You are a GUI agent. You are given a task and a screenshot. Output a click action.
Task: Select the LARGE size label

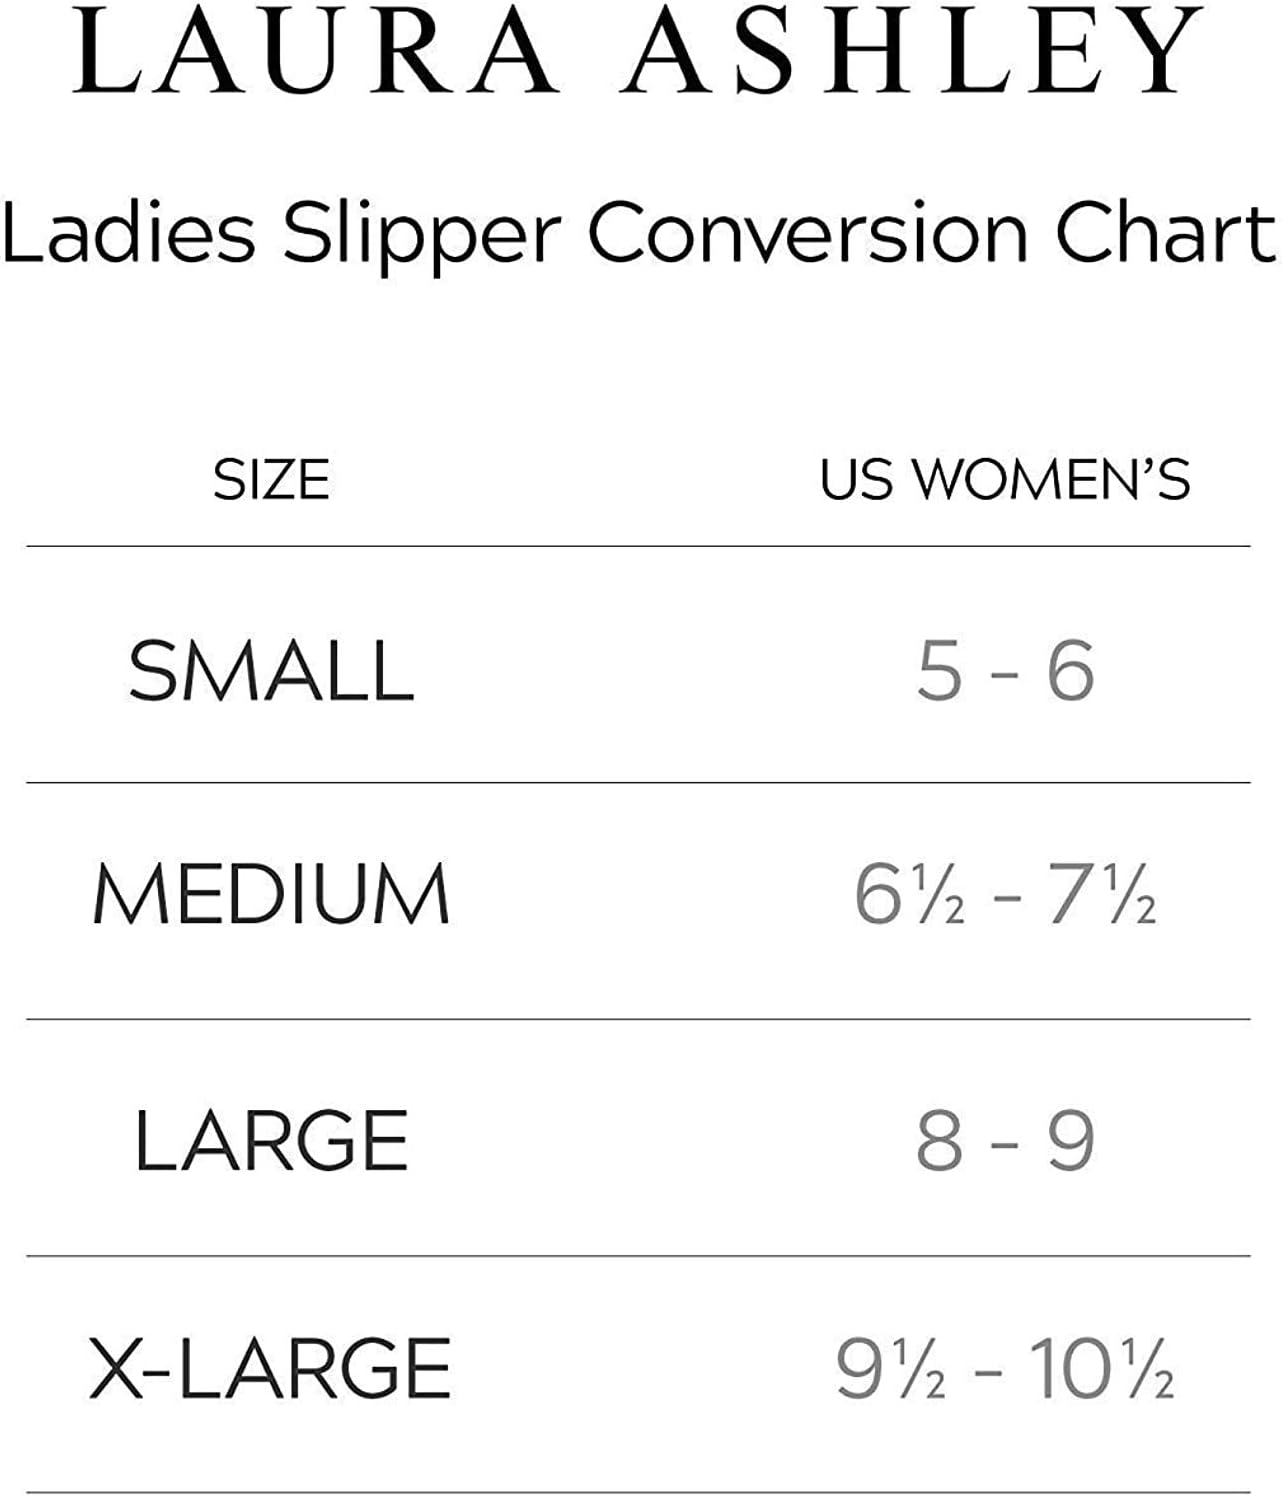tap(271, 1140)
